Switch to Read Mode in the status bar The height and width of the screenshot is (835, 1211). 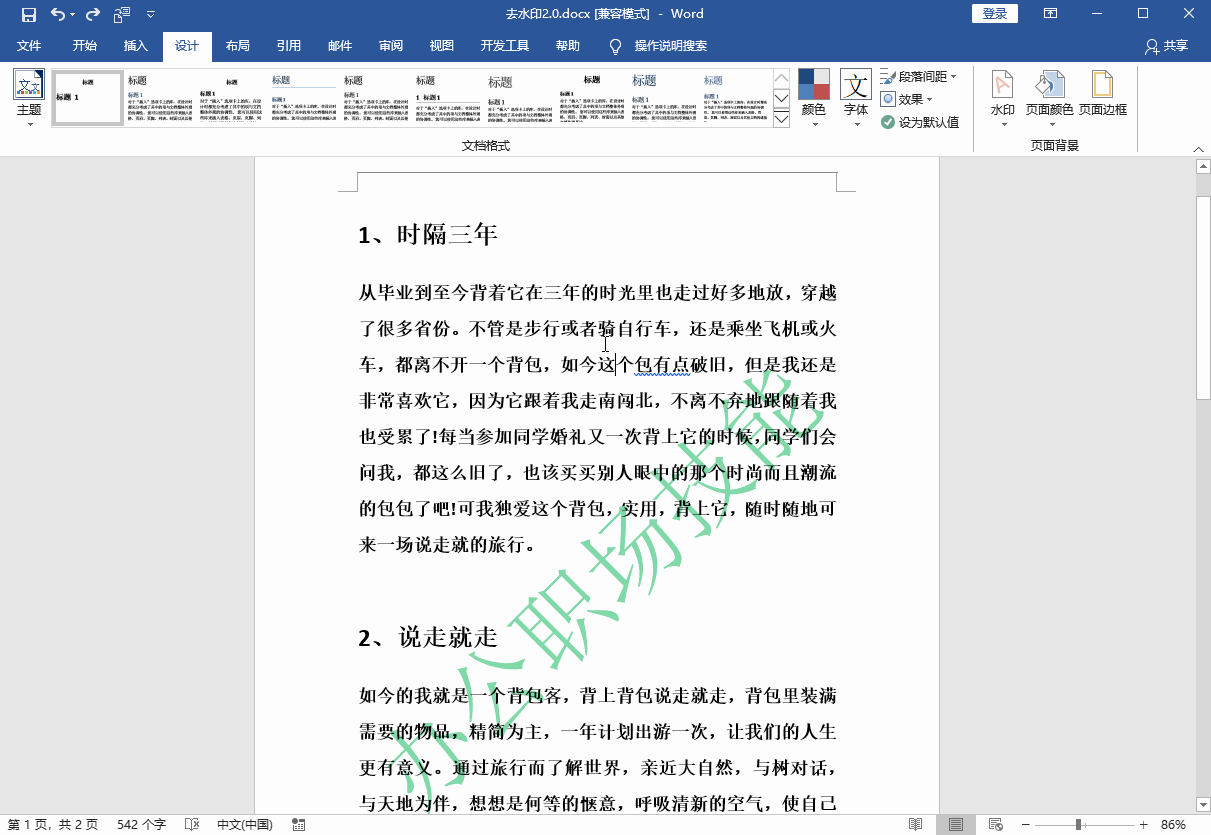[915, 824]
